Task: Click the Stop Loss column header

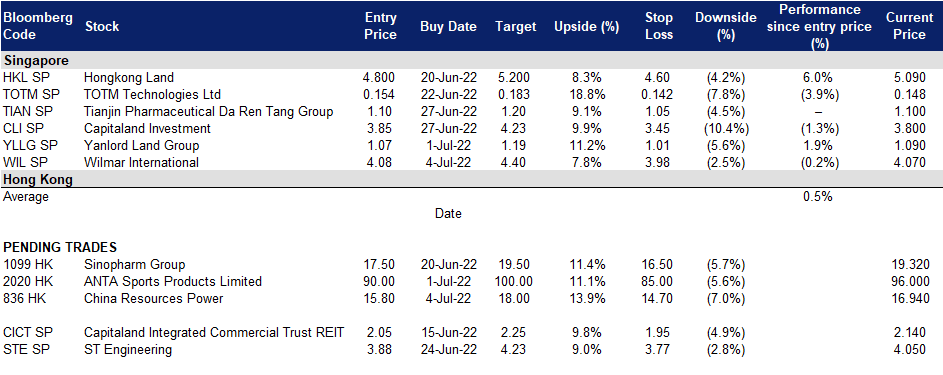Action: (659, 26)
